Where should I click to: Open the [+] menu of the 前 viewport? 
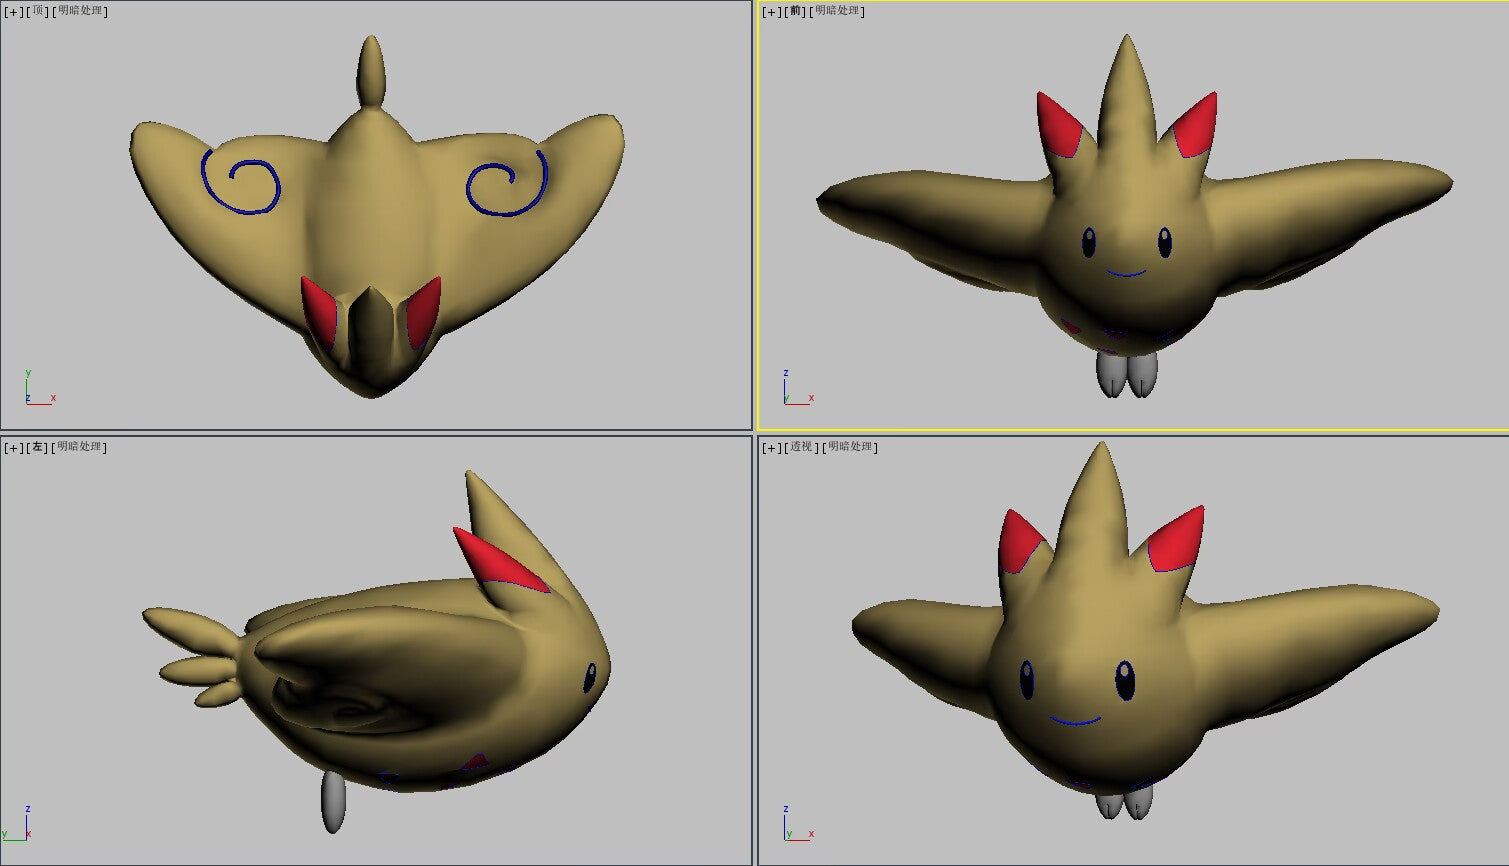coord(772,11)
